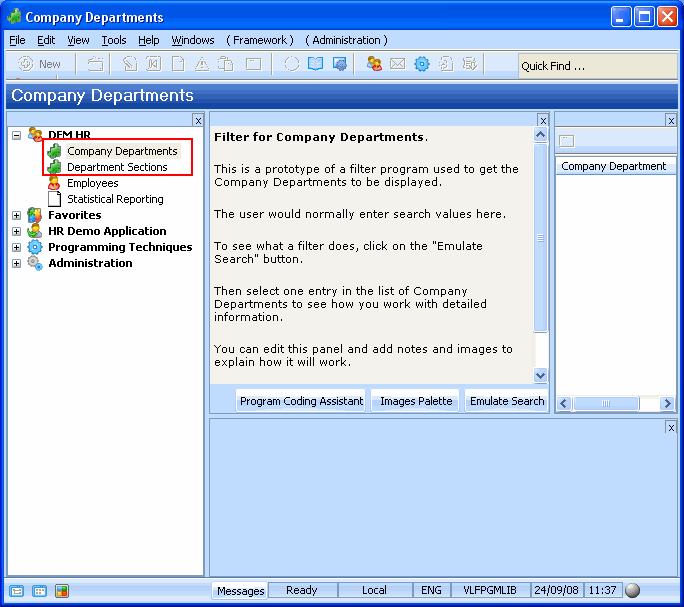Click the window panel icon in toolbar
Image resolution: width=684 pixels, height=607 pixels.
click(253, 64)
